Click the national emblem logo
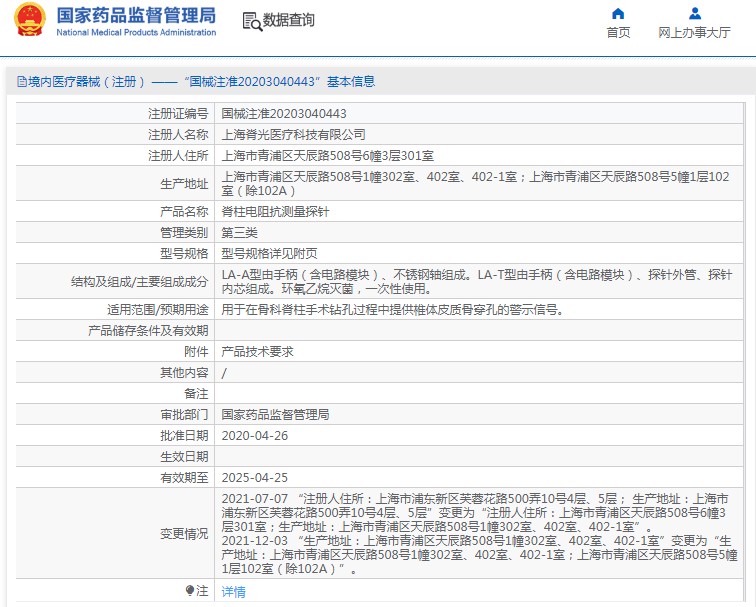 [x=29, y=20]
